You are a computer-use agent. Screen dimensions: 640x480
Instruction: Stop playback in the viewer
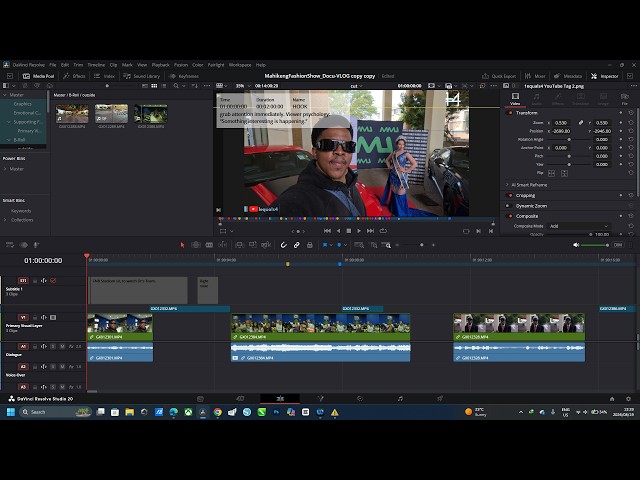349,231
